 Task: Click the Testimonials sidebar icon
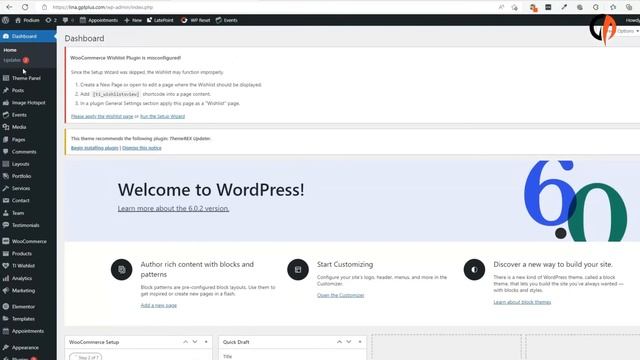(x=6, y=225)
